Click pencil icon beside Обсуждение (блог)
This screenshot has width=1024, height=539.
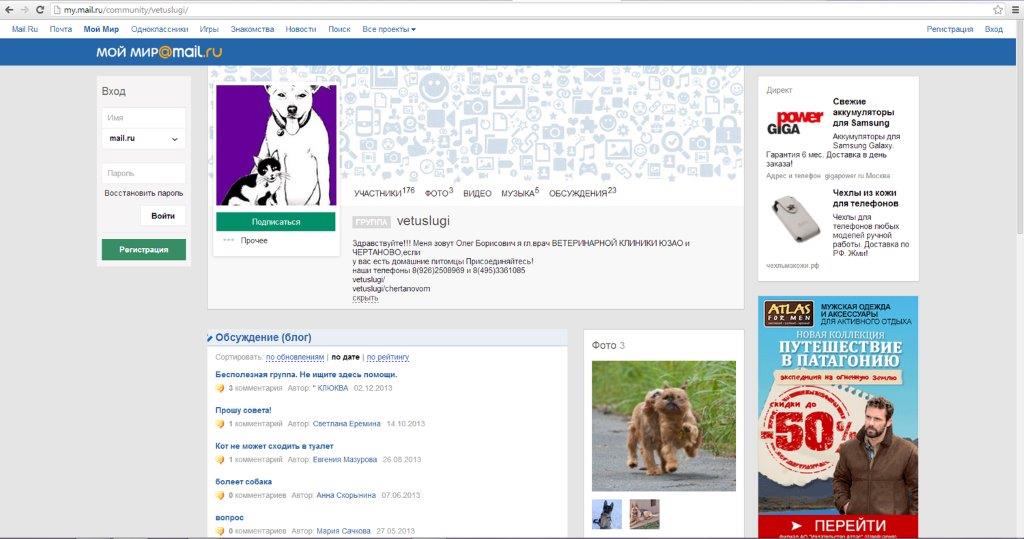point(210,338)
